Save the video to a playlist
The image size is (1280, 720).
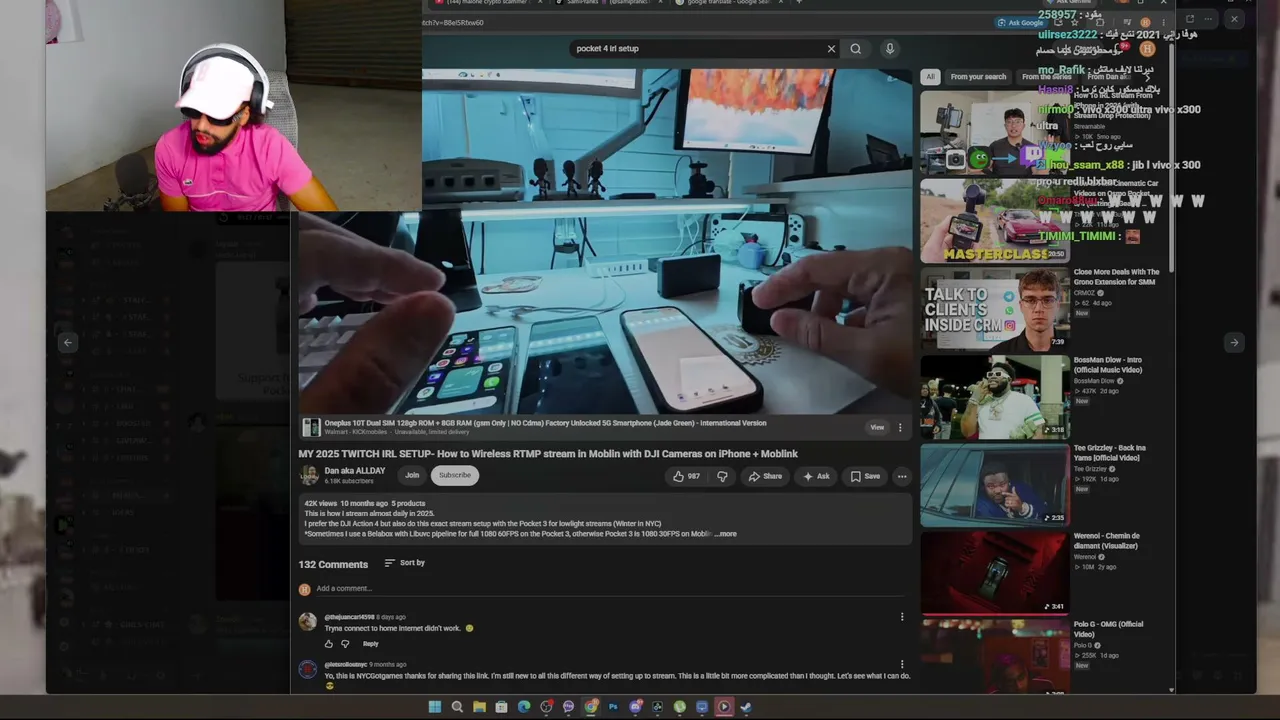(865, 476)
